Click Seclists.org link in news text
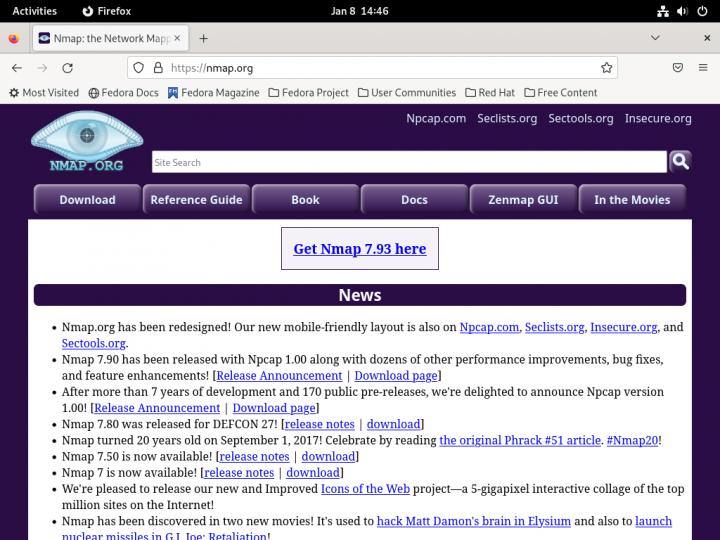 click(x=554, y=327)
